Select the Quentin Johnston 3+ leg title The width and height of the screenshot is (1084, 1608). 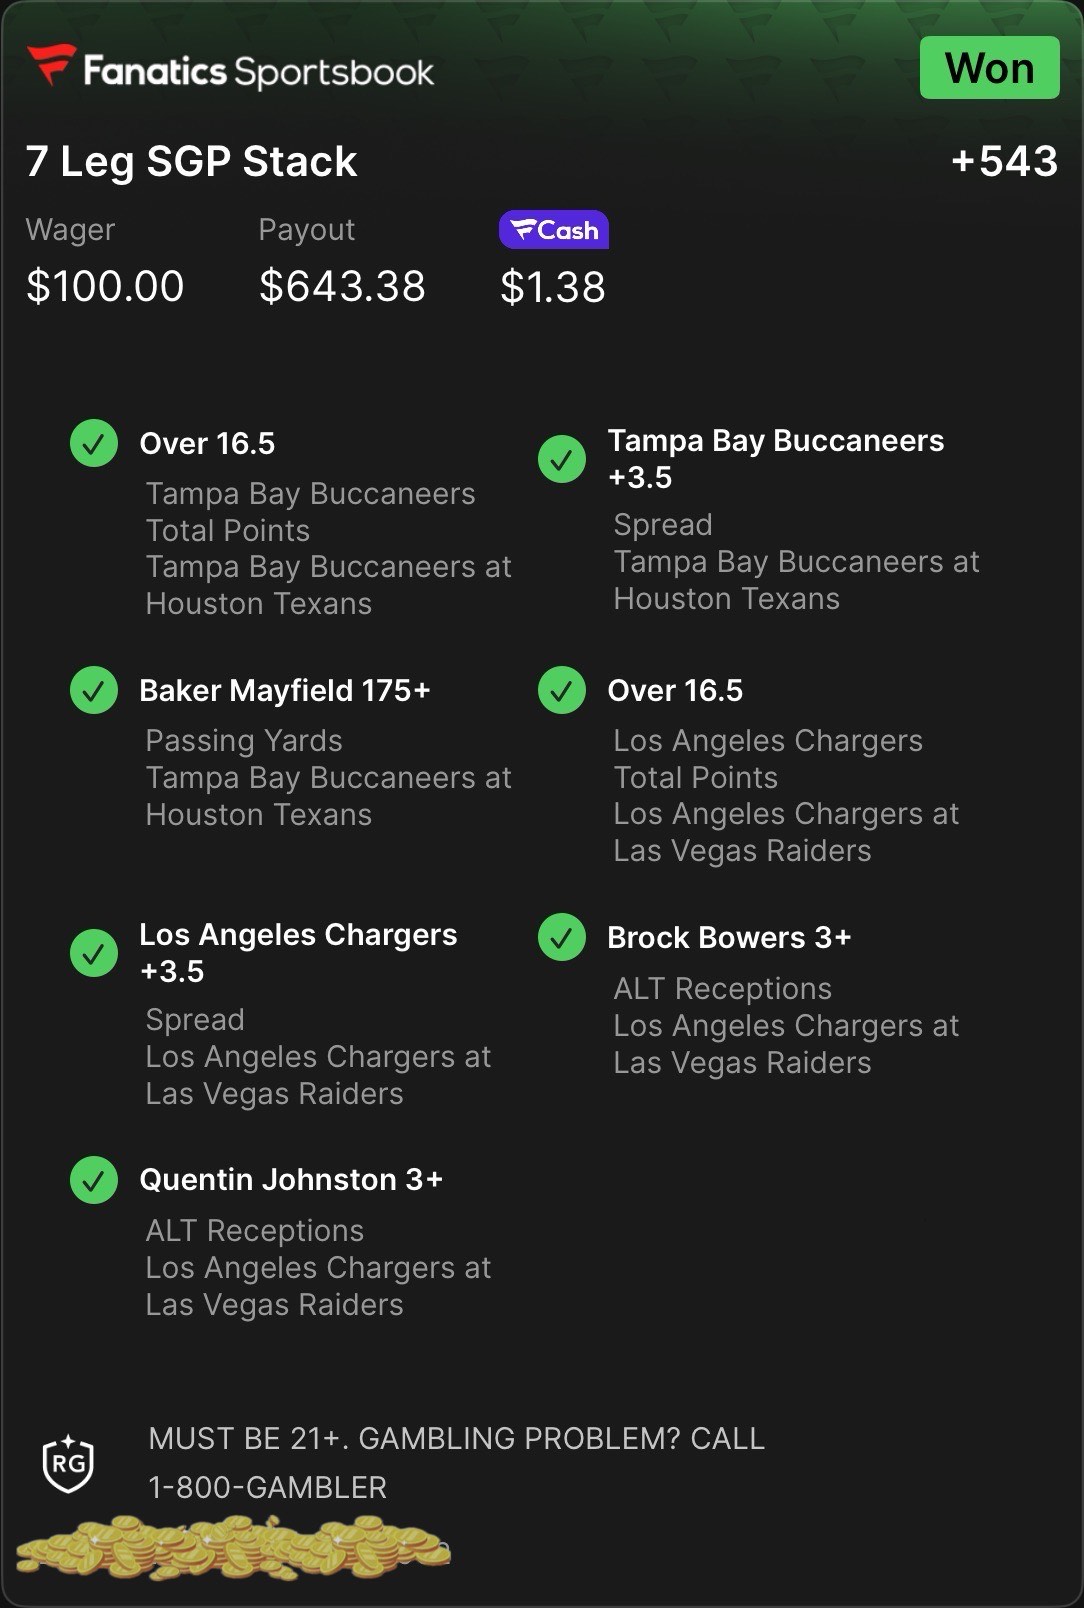click(x=291, y=1179)
